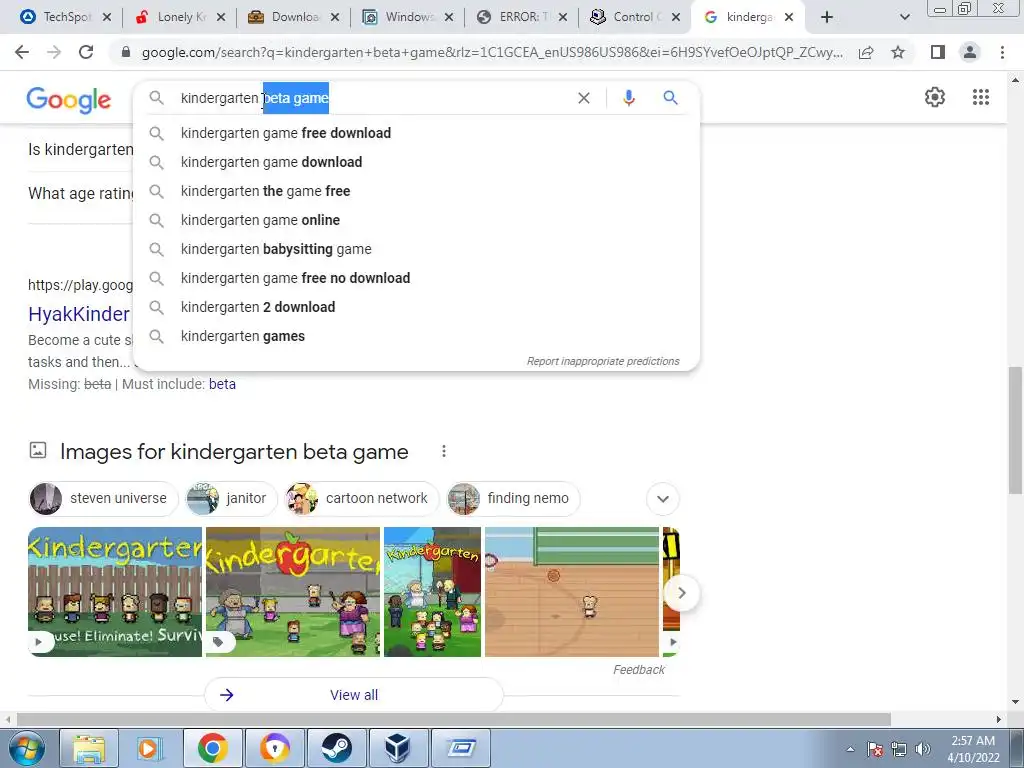Open a new browser tab

(x=827, y=17)
